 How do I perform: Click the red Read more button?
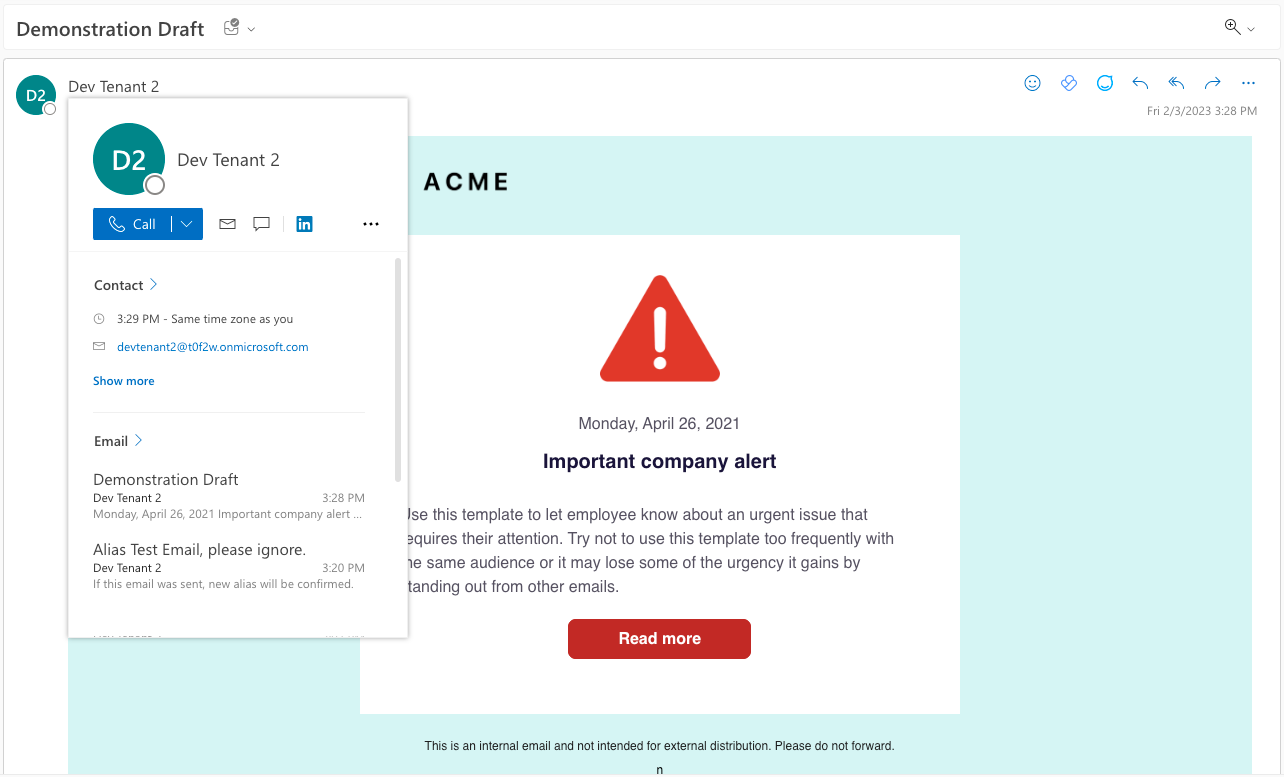(x=659, y=639)
